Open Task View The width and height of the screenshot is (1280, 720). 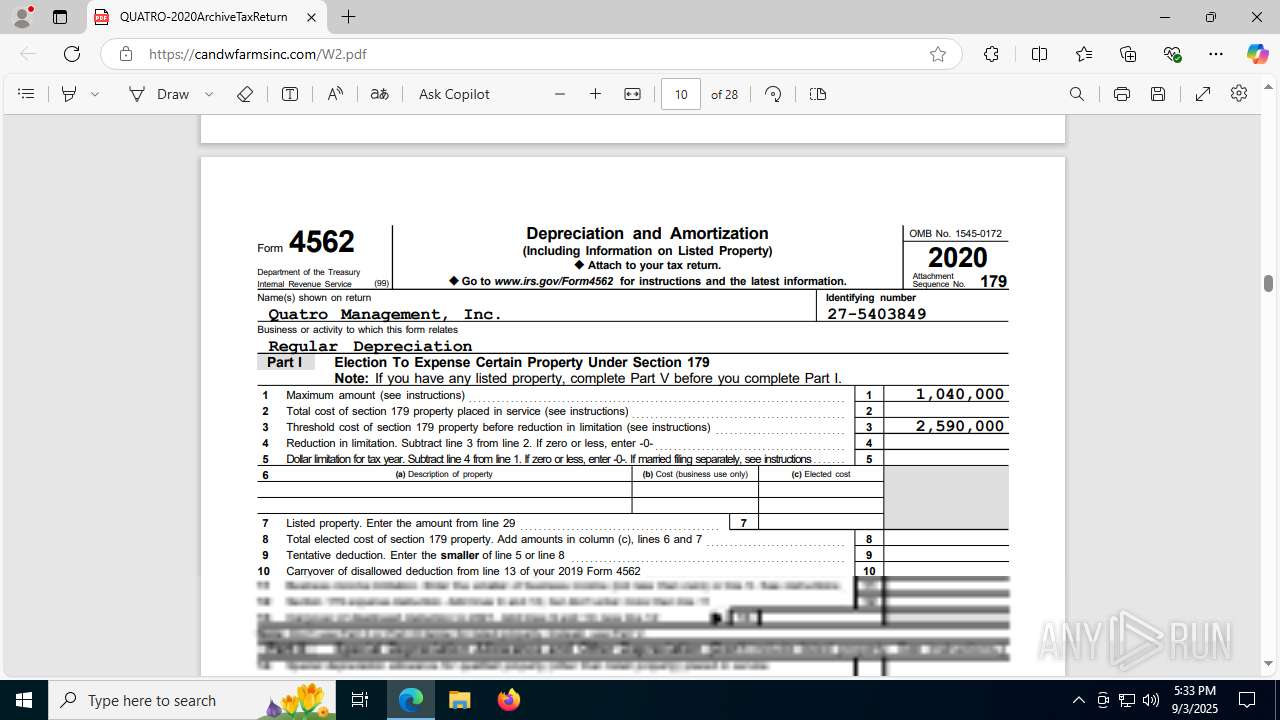click(361, 700)
